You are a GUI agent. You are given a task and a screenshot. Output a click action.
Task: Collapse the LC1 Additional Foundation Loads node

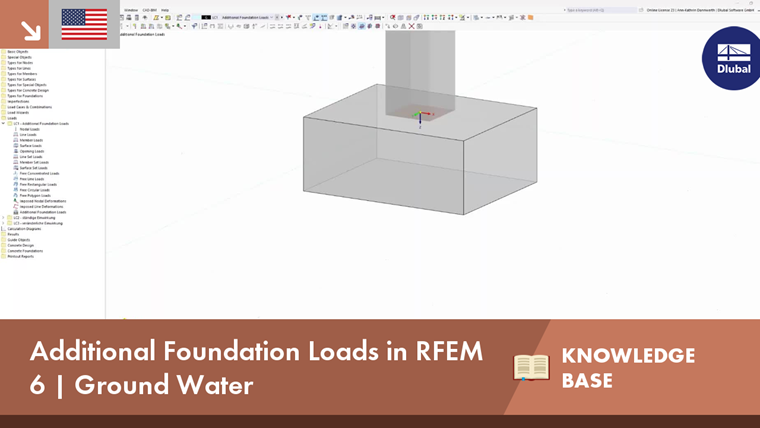tap(3, 124)
